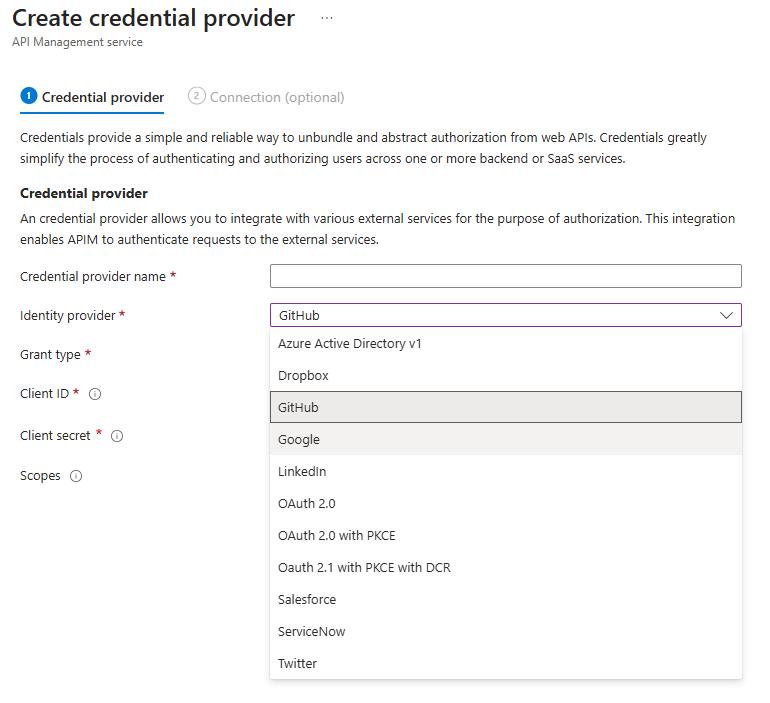This screenshot has width=770, height=703.
Task: Pick Google as identity provider
Action: coord(299,440)
